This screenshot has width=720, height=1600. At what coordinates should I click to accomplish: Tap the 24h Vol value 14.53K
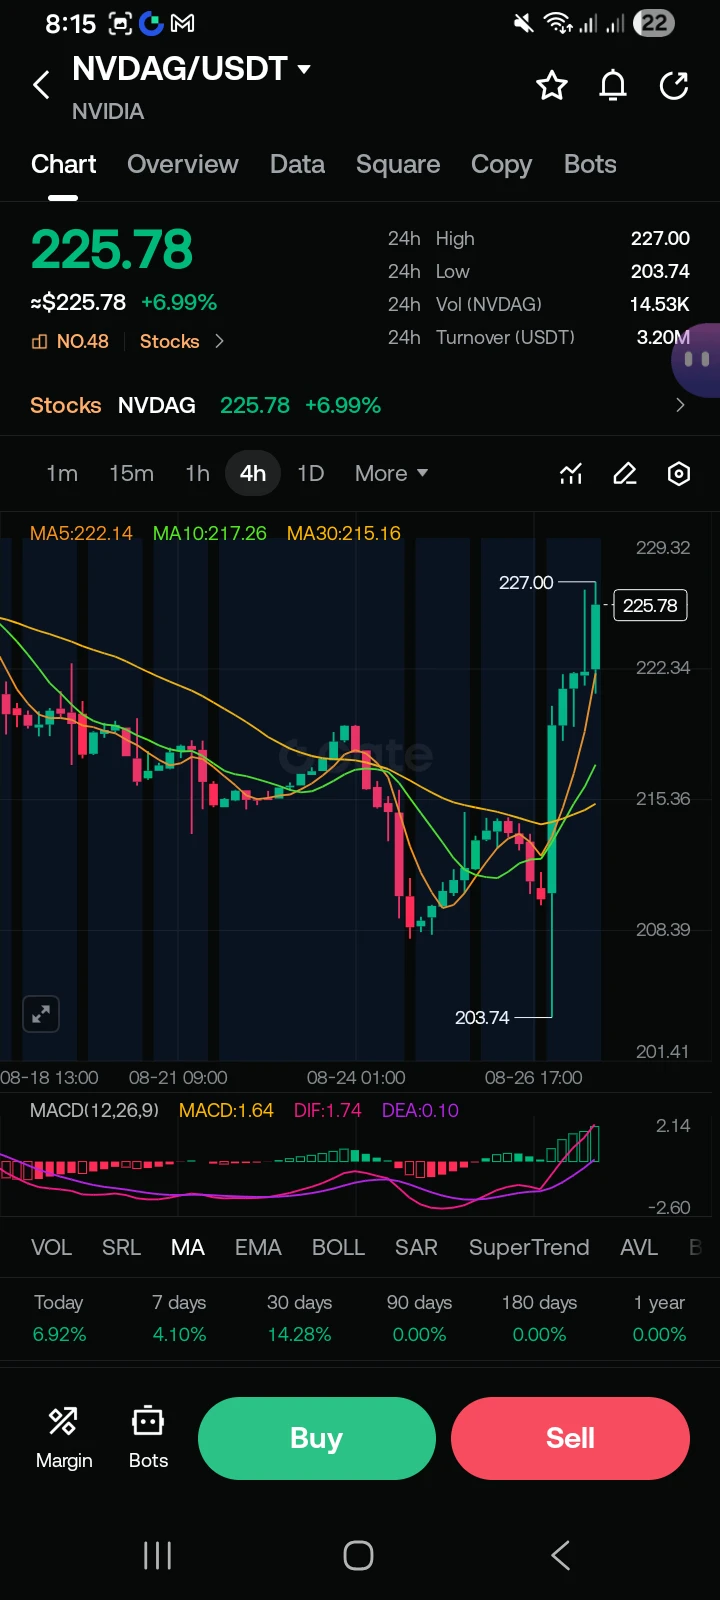659,304
